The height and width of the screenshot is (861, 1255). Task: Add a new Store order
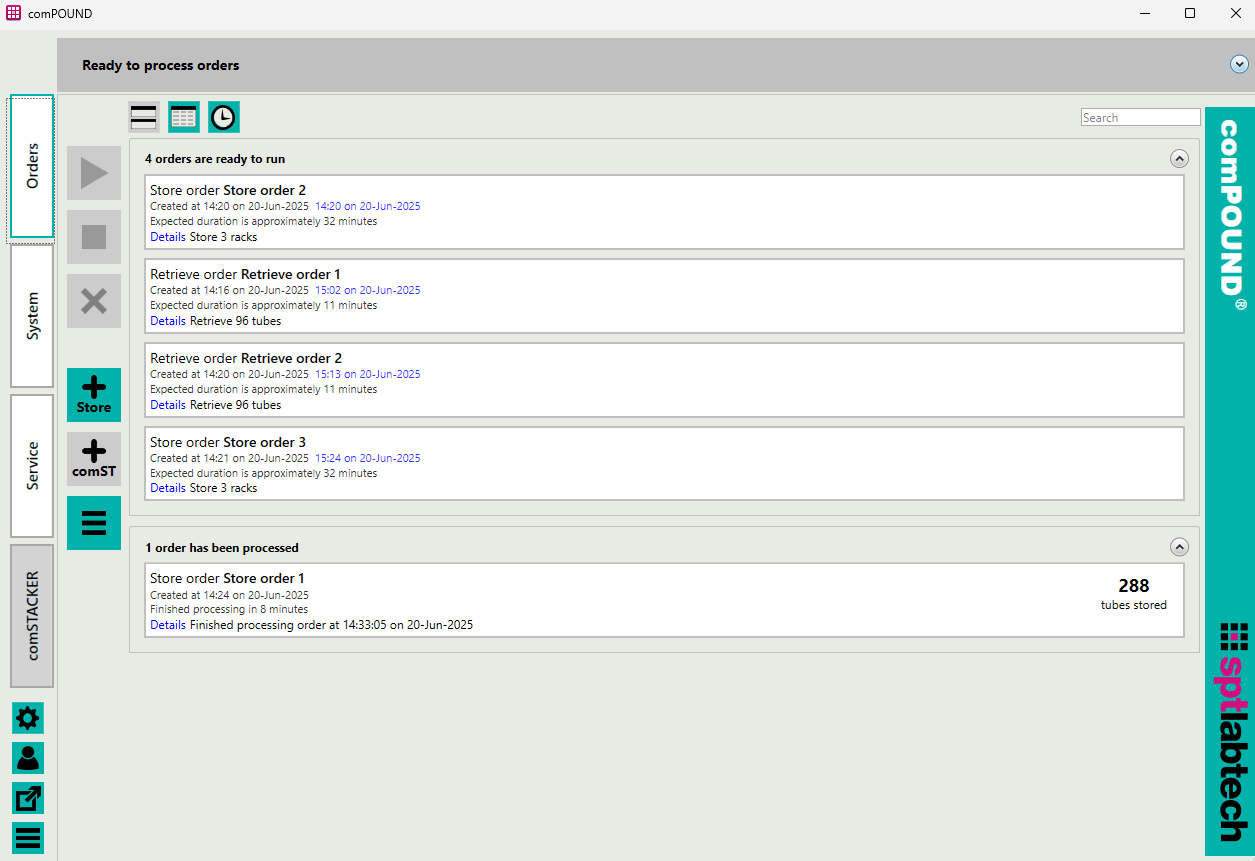coord(94,395)
